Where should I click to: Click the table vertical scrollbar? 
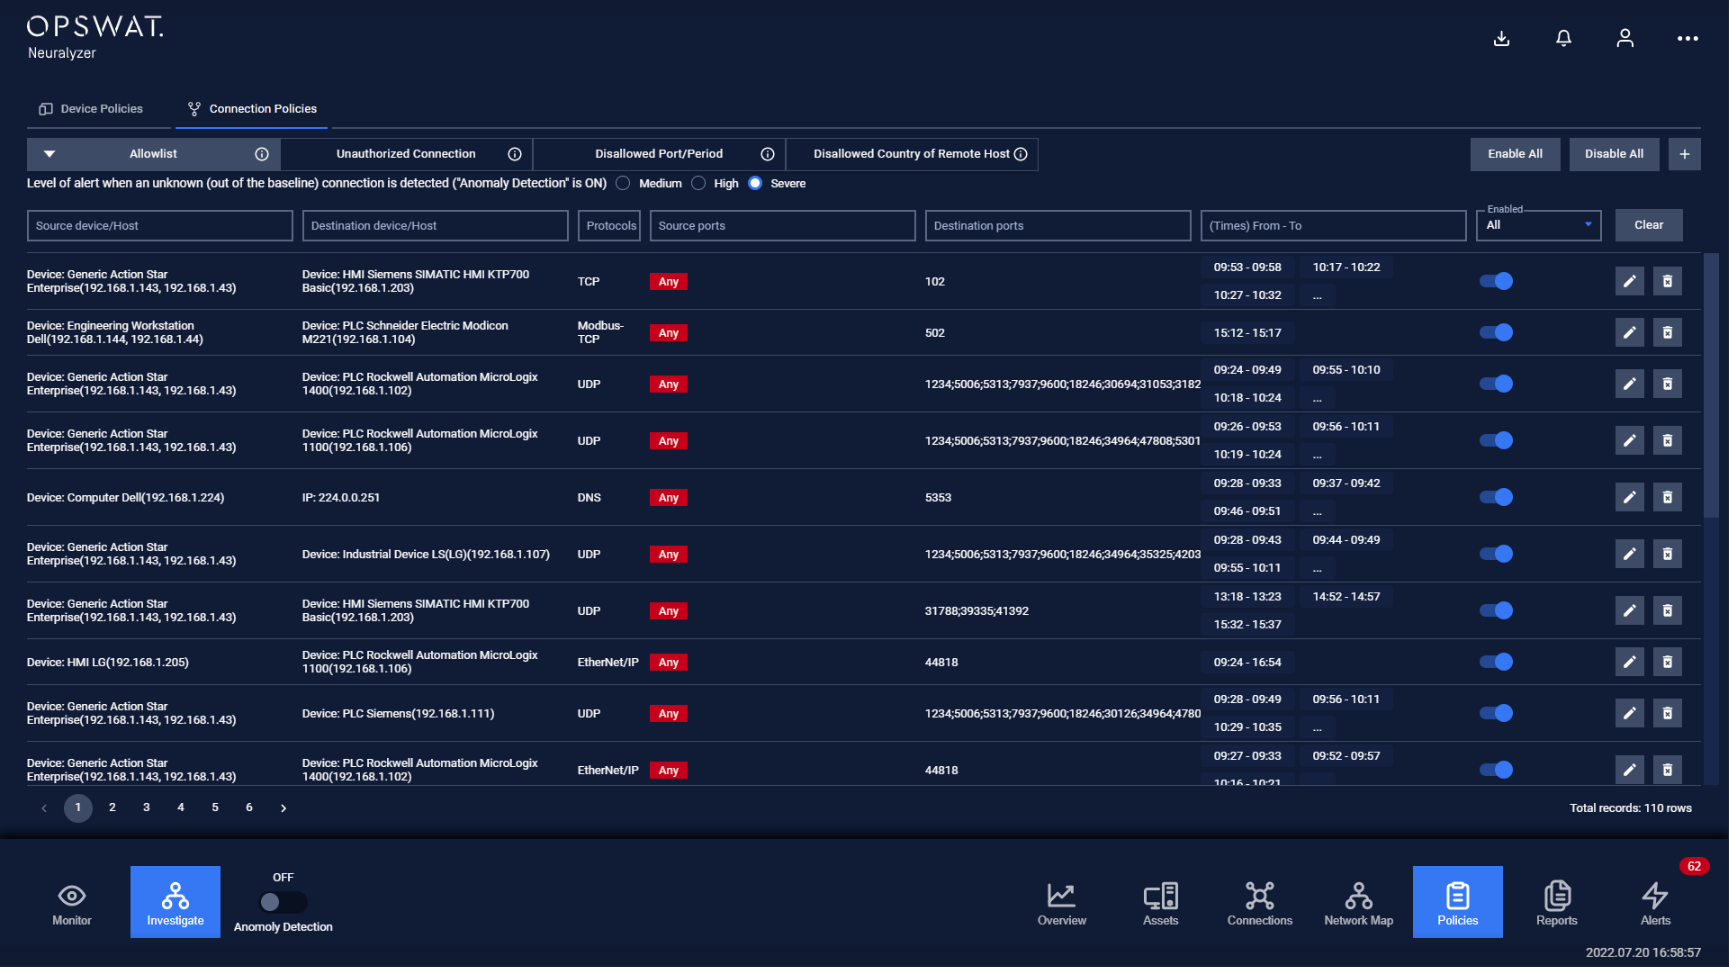(x=1711, y=386)
